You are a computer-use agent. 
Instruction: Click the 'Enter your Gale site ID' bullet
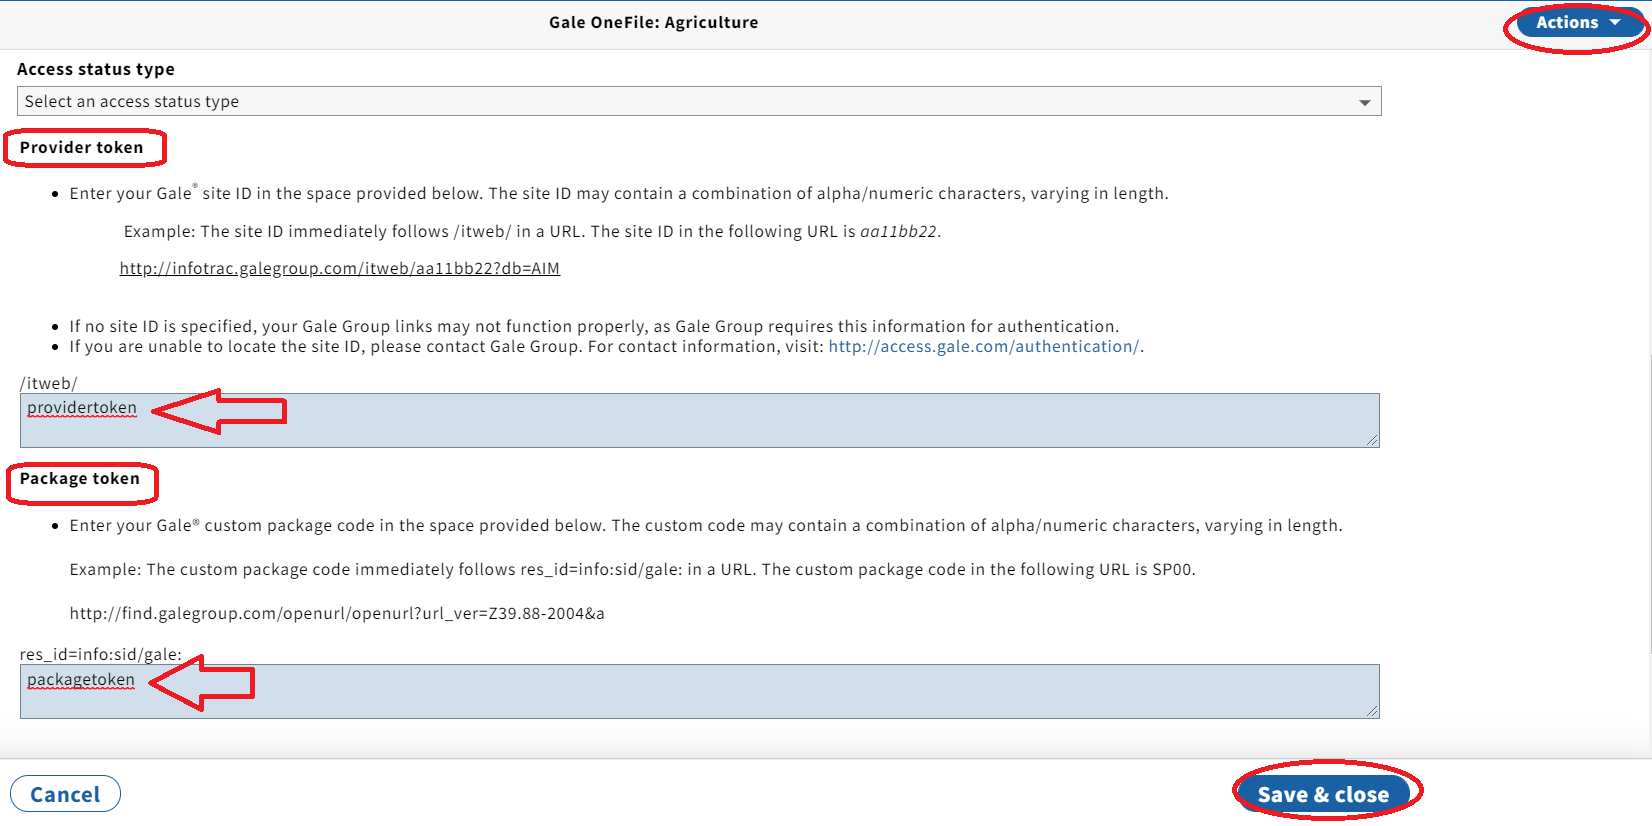tap(619, 193)
